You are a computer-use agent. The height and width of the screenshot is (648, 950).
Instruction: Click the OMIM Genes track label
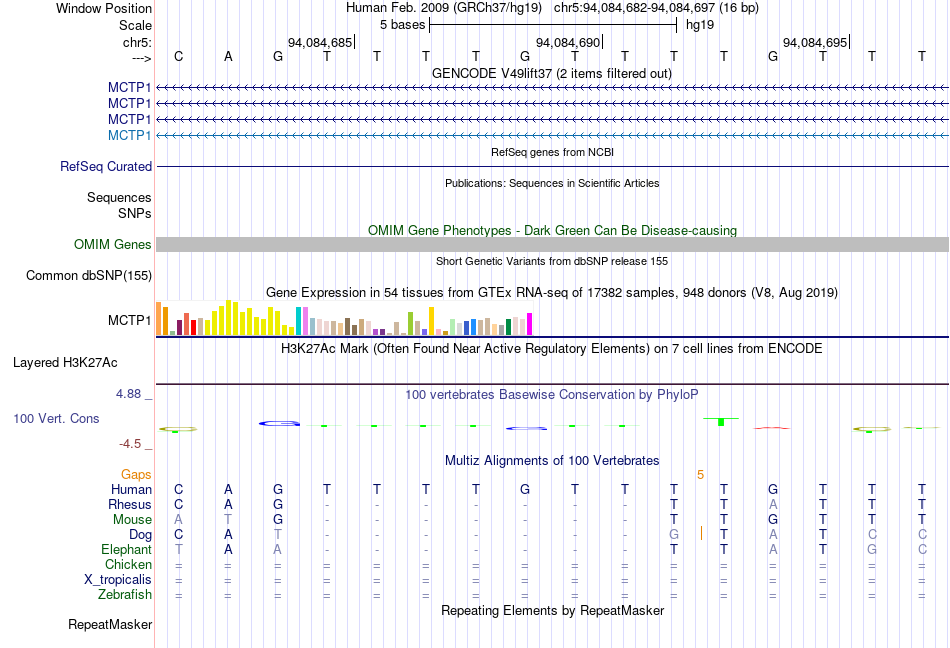(x=113, y=244)
